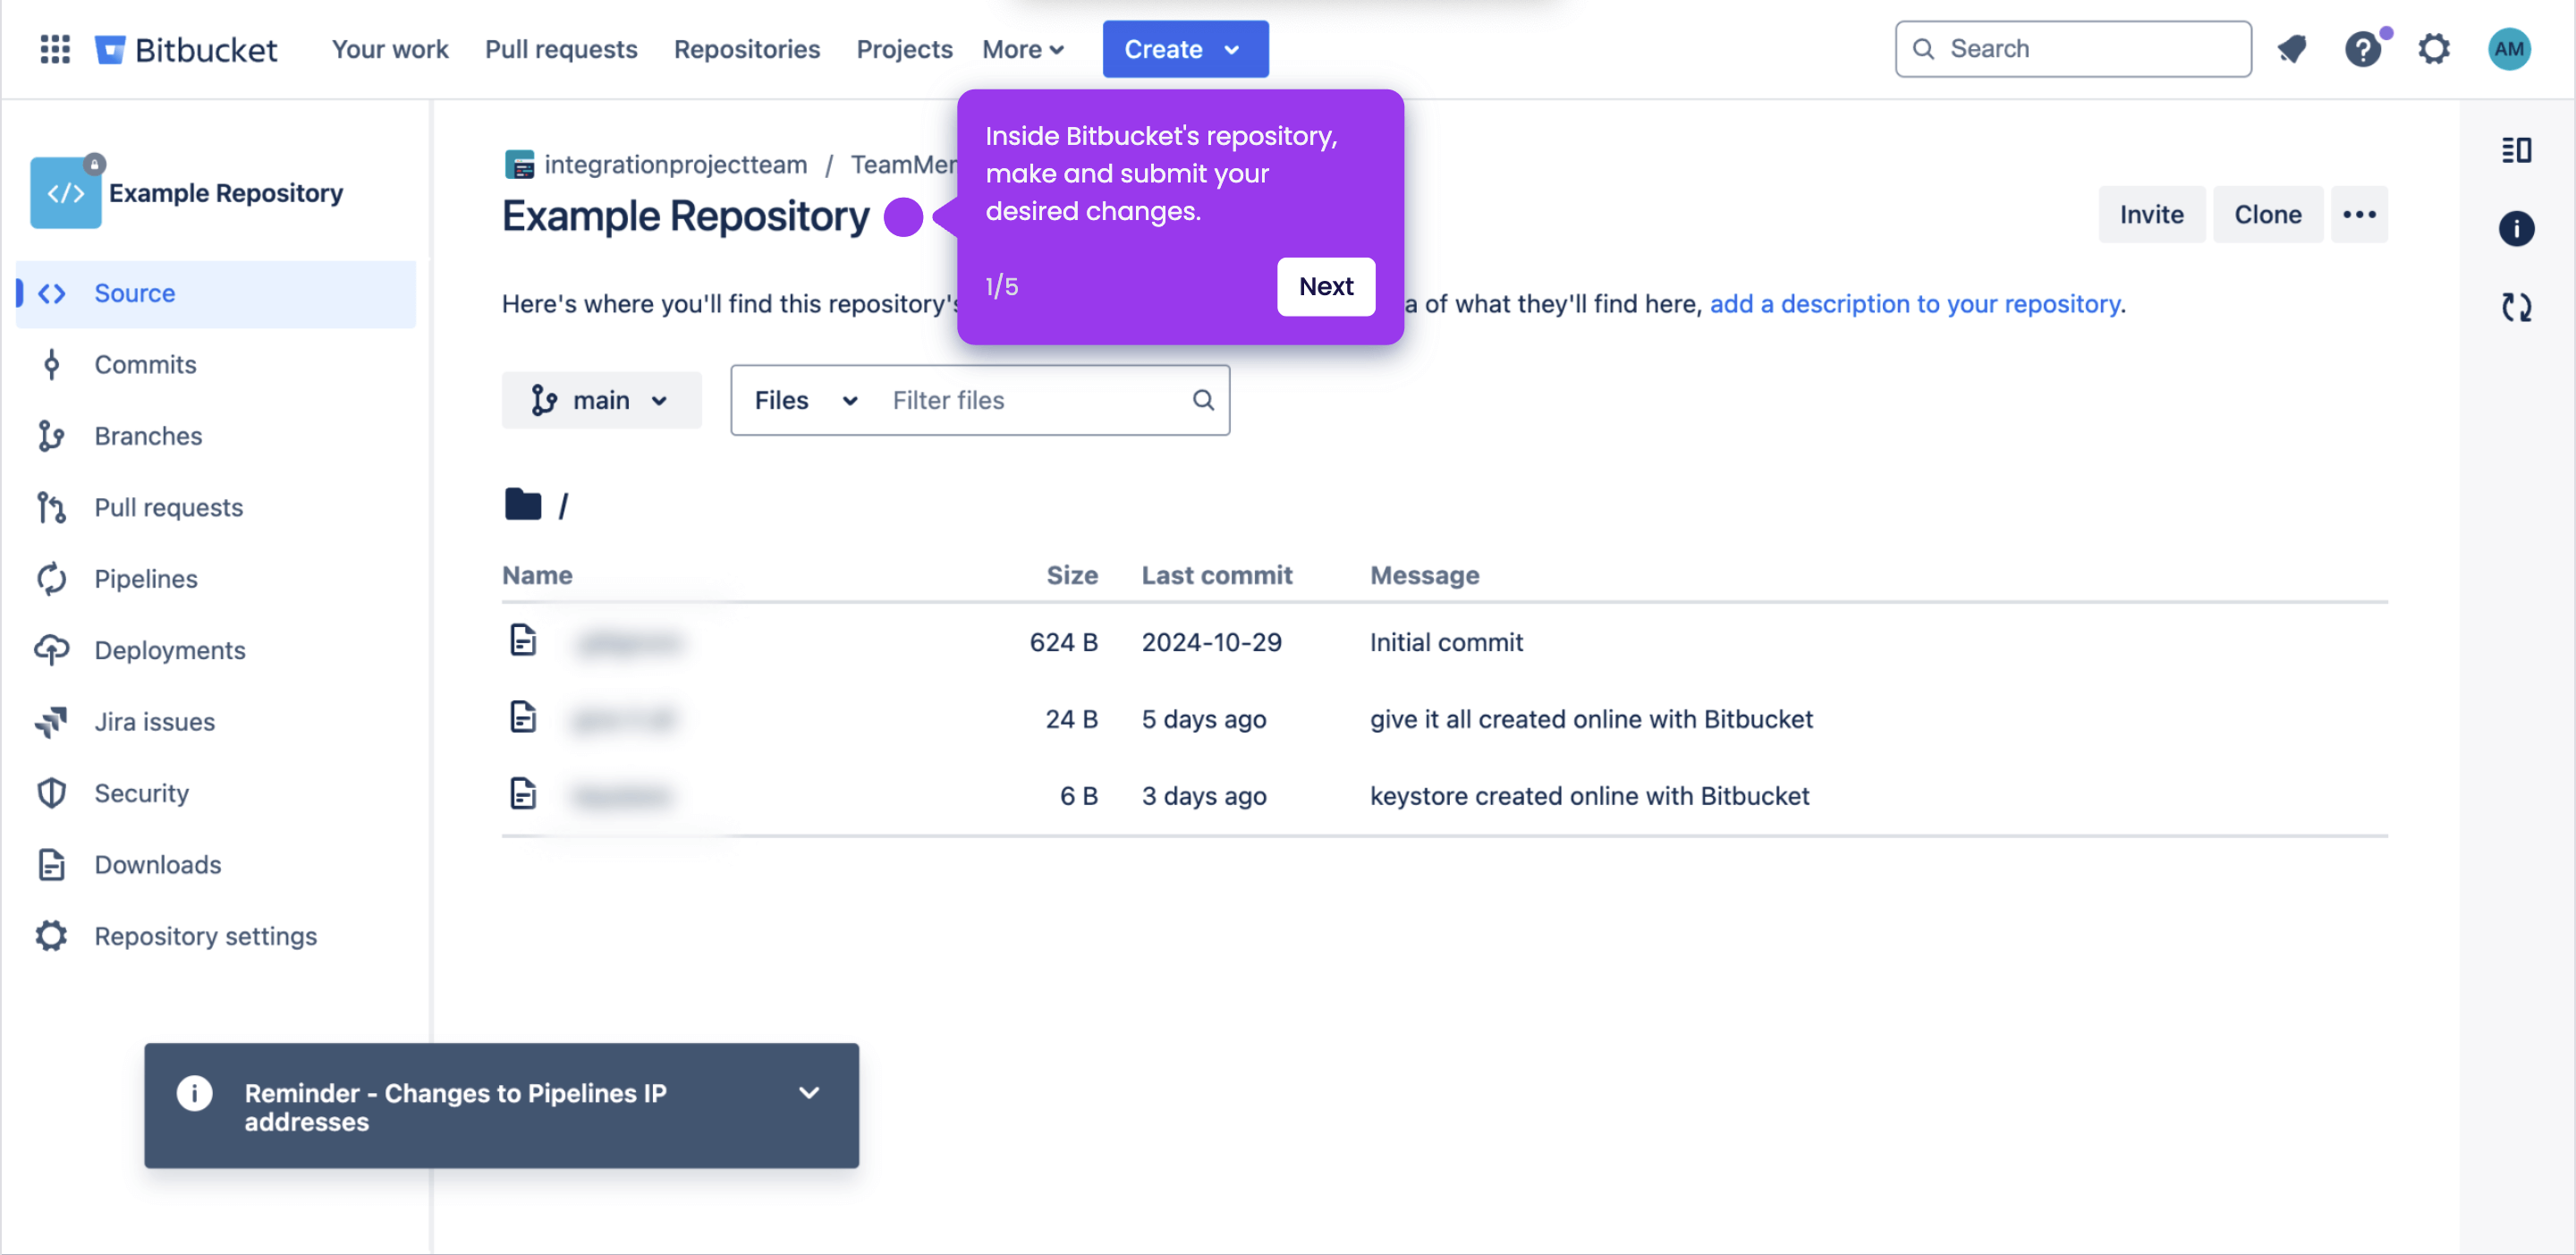The width and height of the screenshot is (2576, 1255).
Task: Click the Invite button
Action: click(x=2151, y=214)
